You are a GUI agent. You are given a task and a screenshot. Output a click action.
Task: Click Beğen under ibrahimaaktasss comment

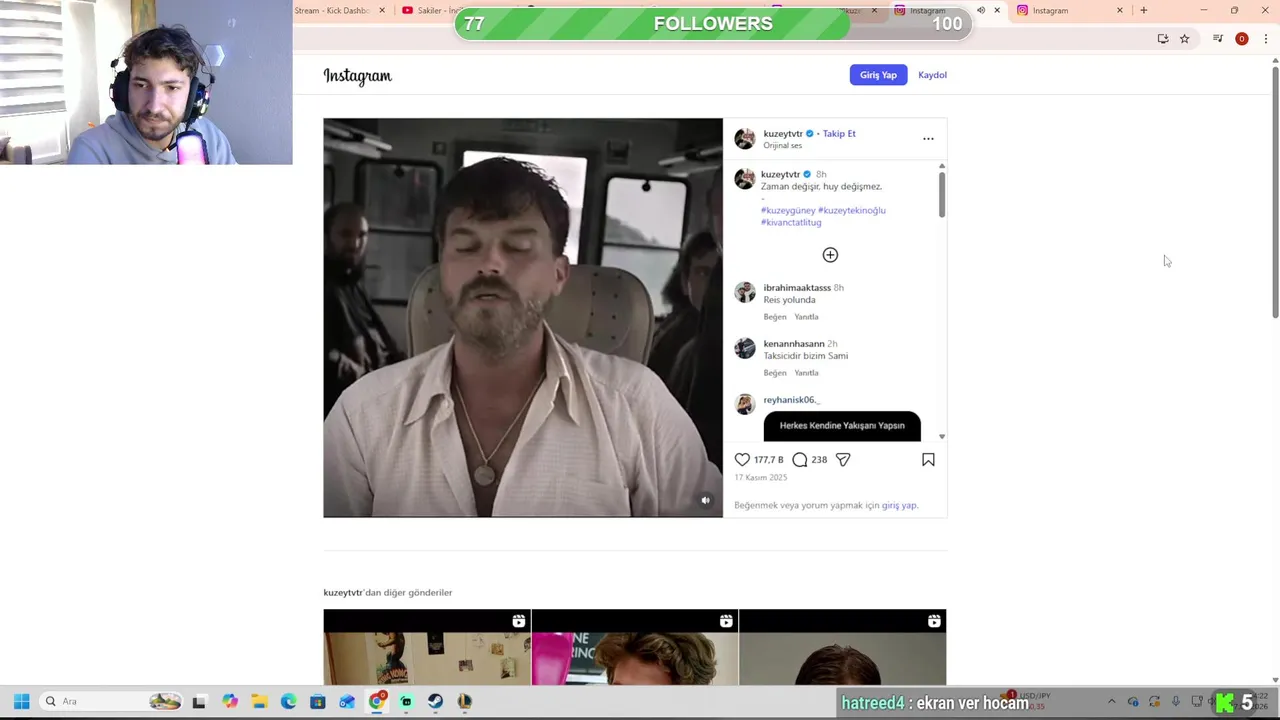(x=775, y=317)
